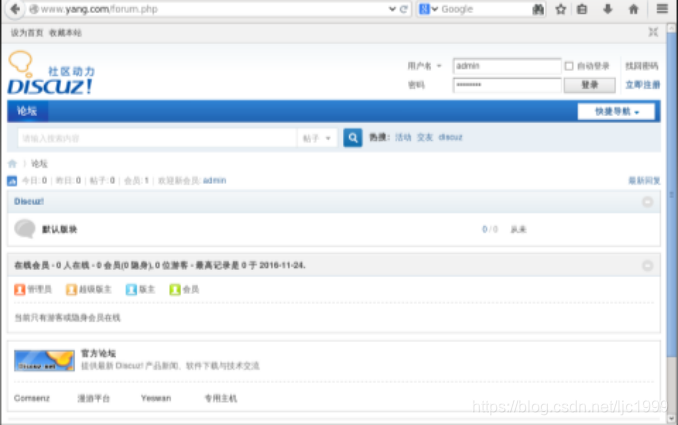678x425 pixels.
Task: Open the new member admin link
Action: (214, 180)
